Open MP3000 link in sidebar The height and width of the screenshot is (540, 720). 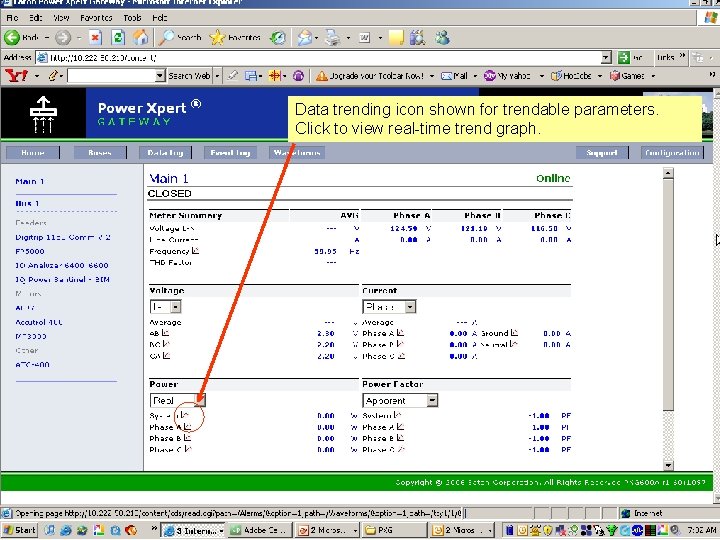[x=31, y=336]
